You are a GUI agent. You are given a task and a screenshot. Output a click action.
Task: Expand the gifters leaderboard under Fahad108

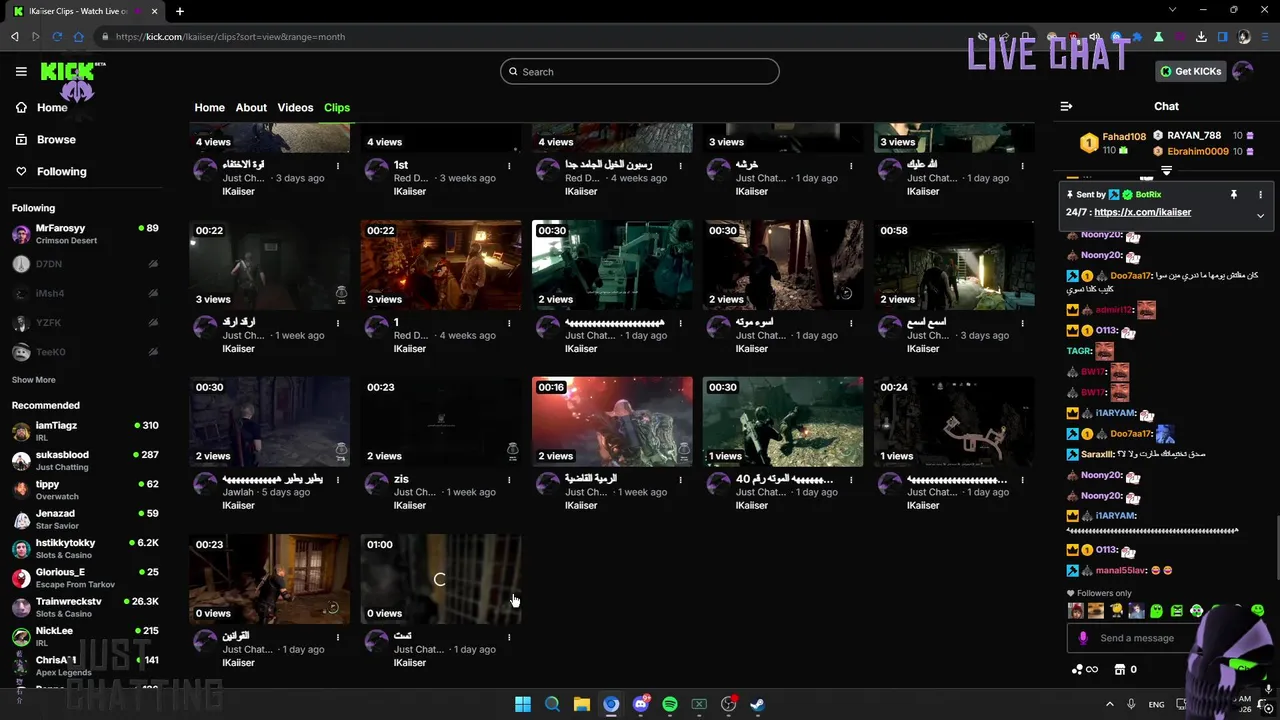[1166, 171]
